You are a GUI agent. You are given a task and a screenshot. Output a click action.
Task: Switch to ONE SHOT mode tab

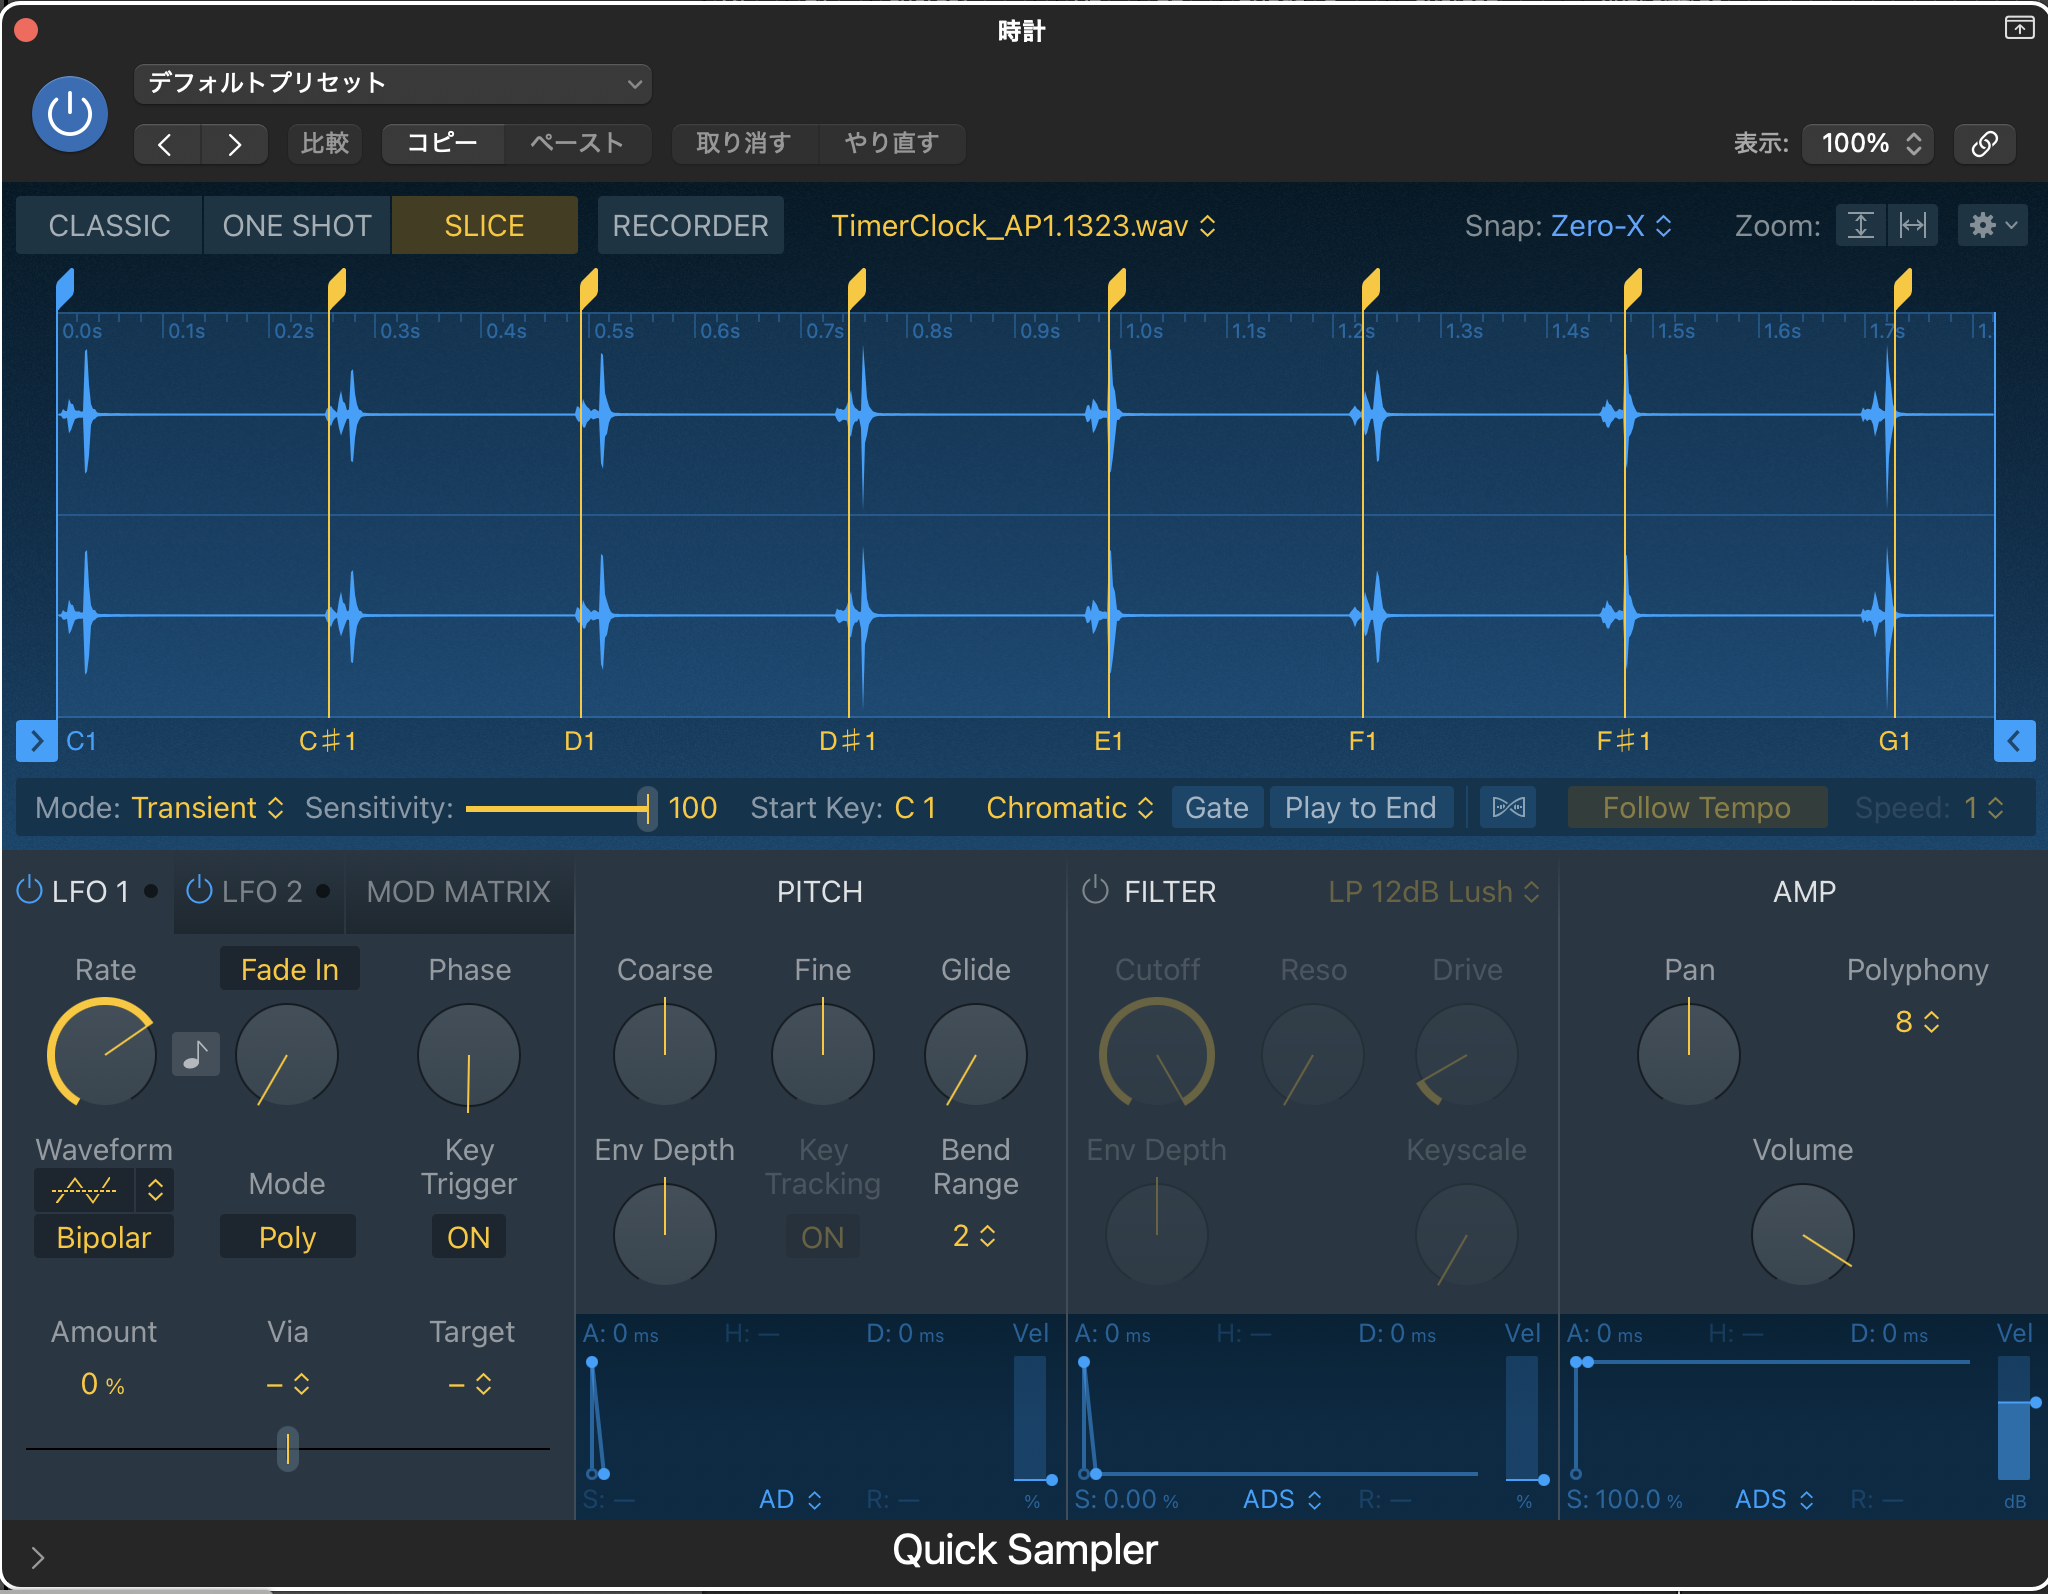coord(297,226)
